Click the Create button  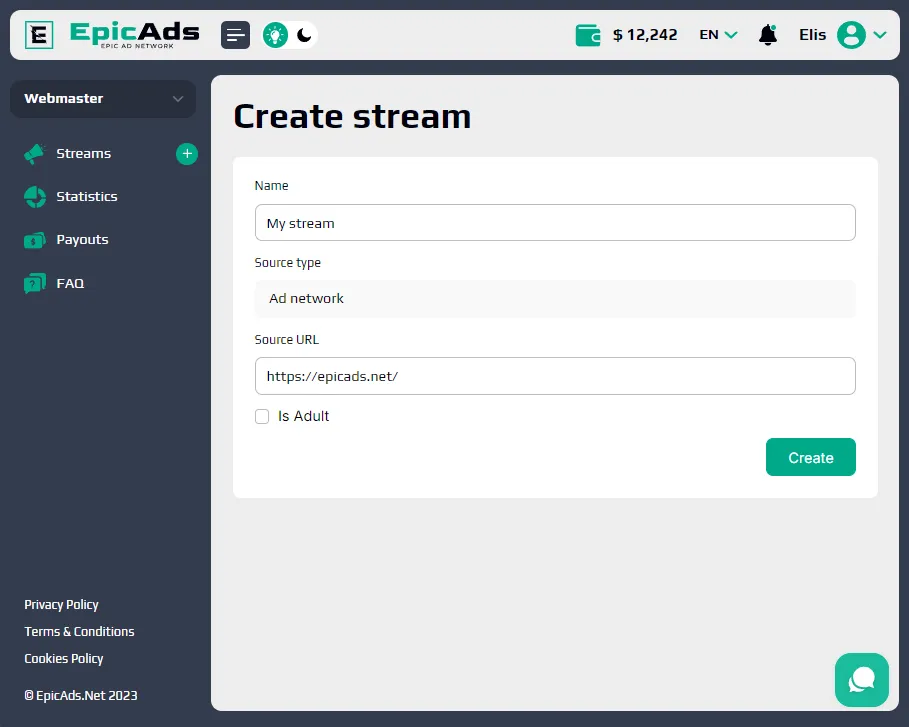pos(810,457)
